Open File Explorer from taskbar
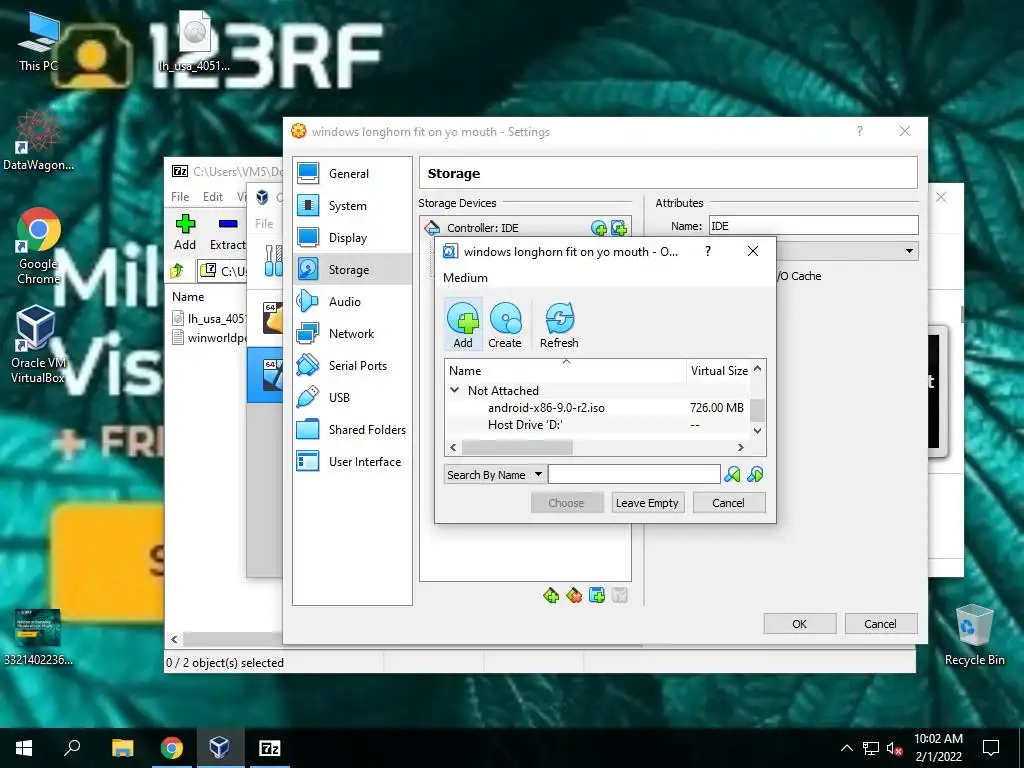The image size is (1024, 768). pyautogui.click(x=122, y=748)
